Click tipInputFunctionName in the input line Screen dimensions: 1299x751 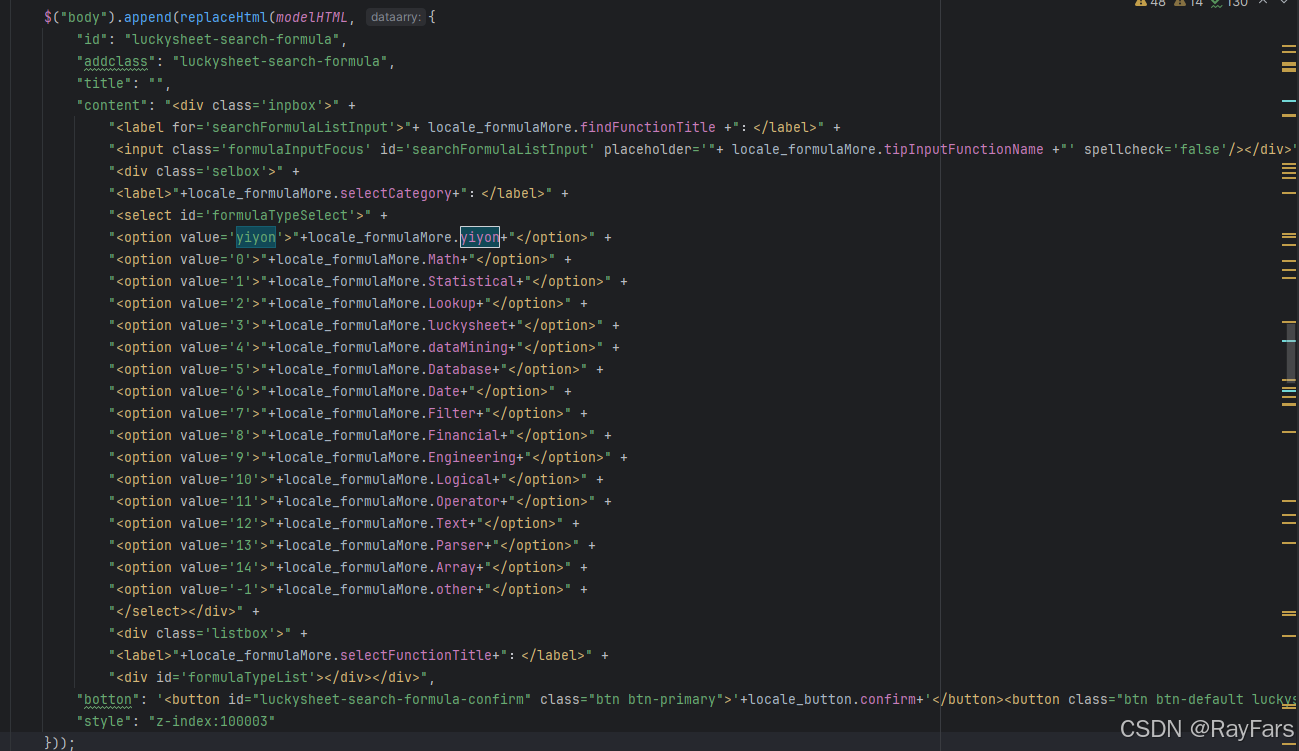963,149
